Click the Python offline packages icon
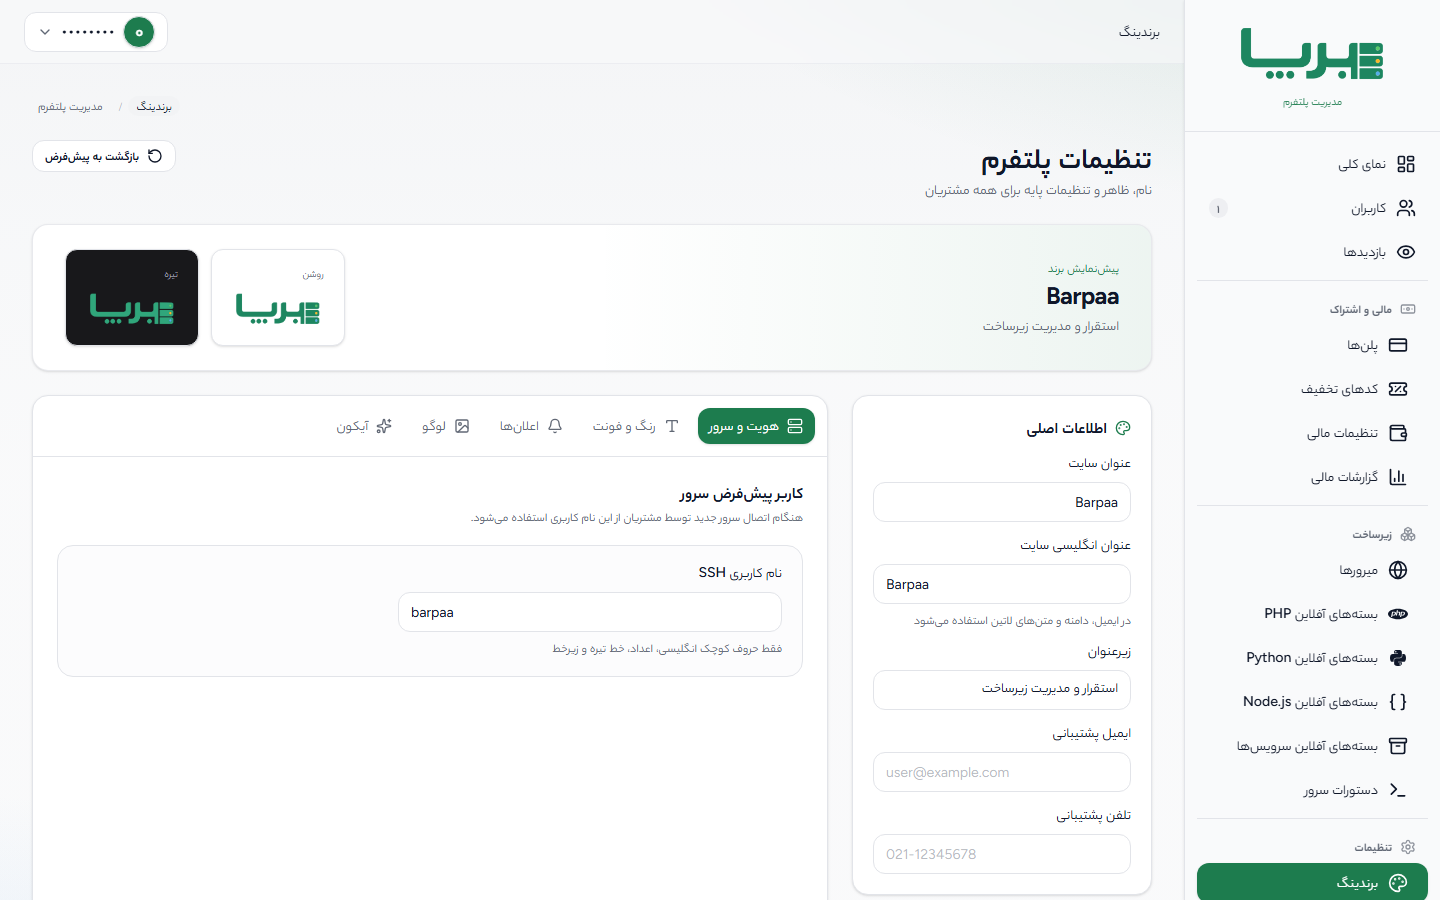 pyautogui.click(x=1398, y=658)
